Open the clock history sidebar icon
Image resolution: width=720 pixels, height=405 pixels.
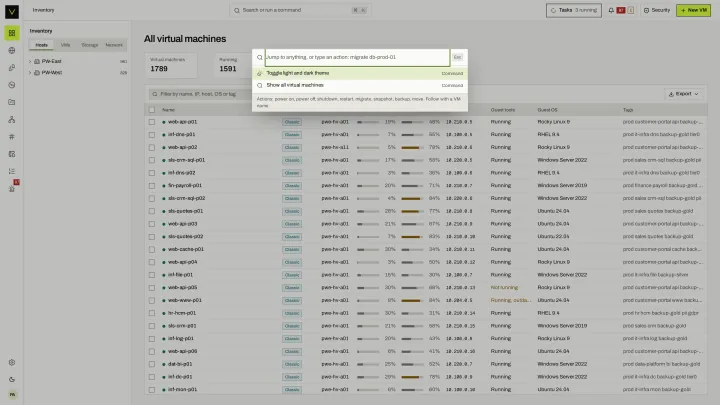pyautogui.click(x=12, y=85)
